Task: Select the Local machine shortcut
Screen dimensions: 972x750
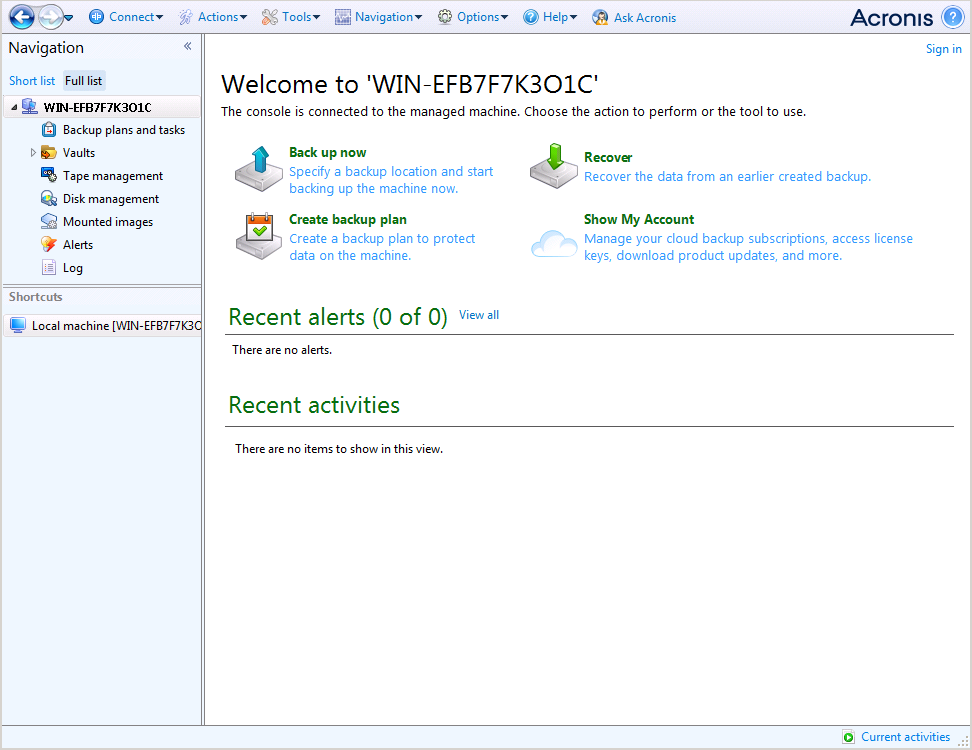Action: tap(102, 325)
